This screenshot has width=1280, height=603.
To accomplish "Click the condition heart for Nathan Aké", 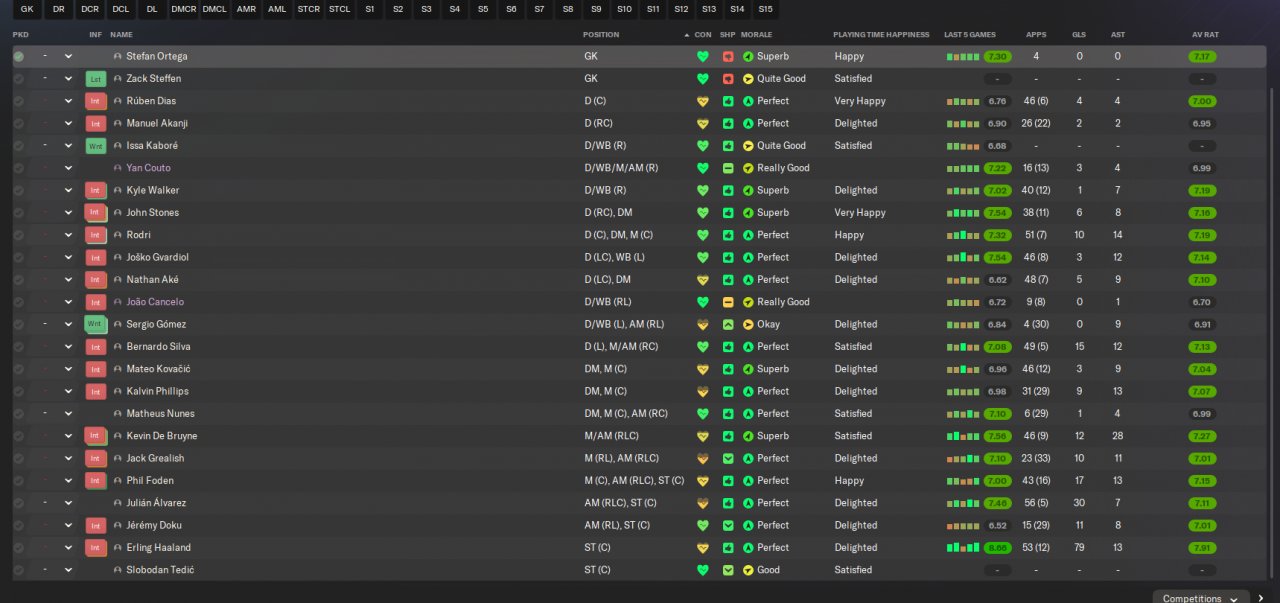I will [703, 280].
